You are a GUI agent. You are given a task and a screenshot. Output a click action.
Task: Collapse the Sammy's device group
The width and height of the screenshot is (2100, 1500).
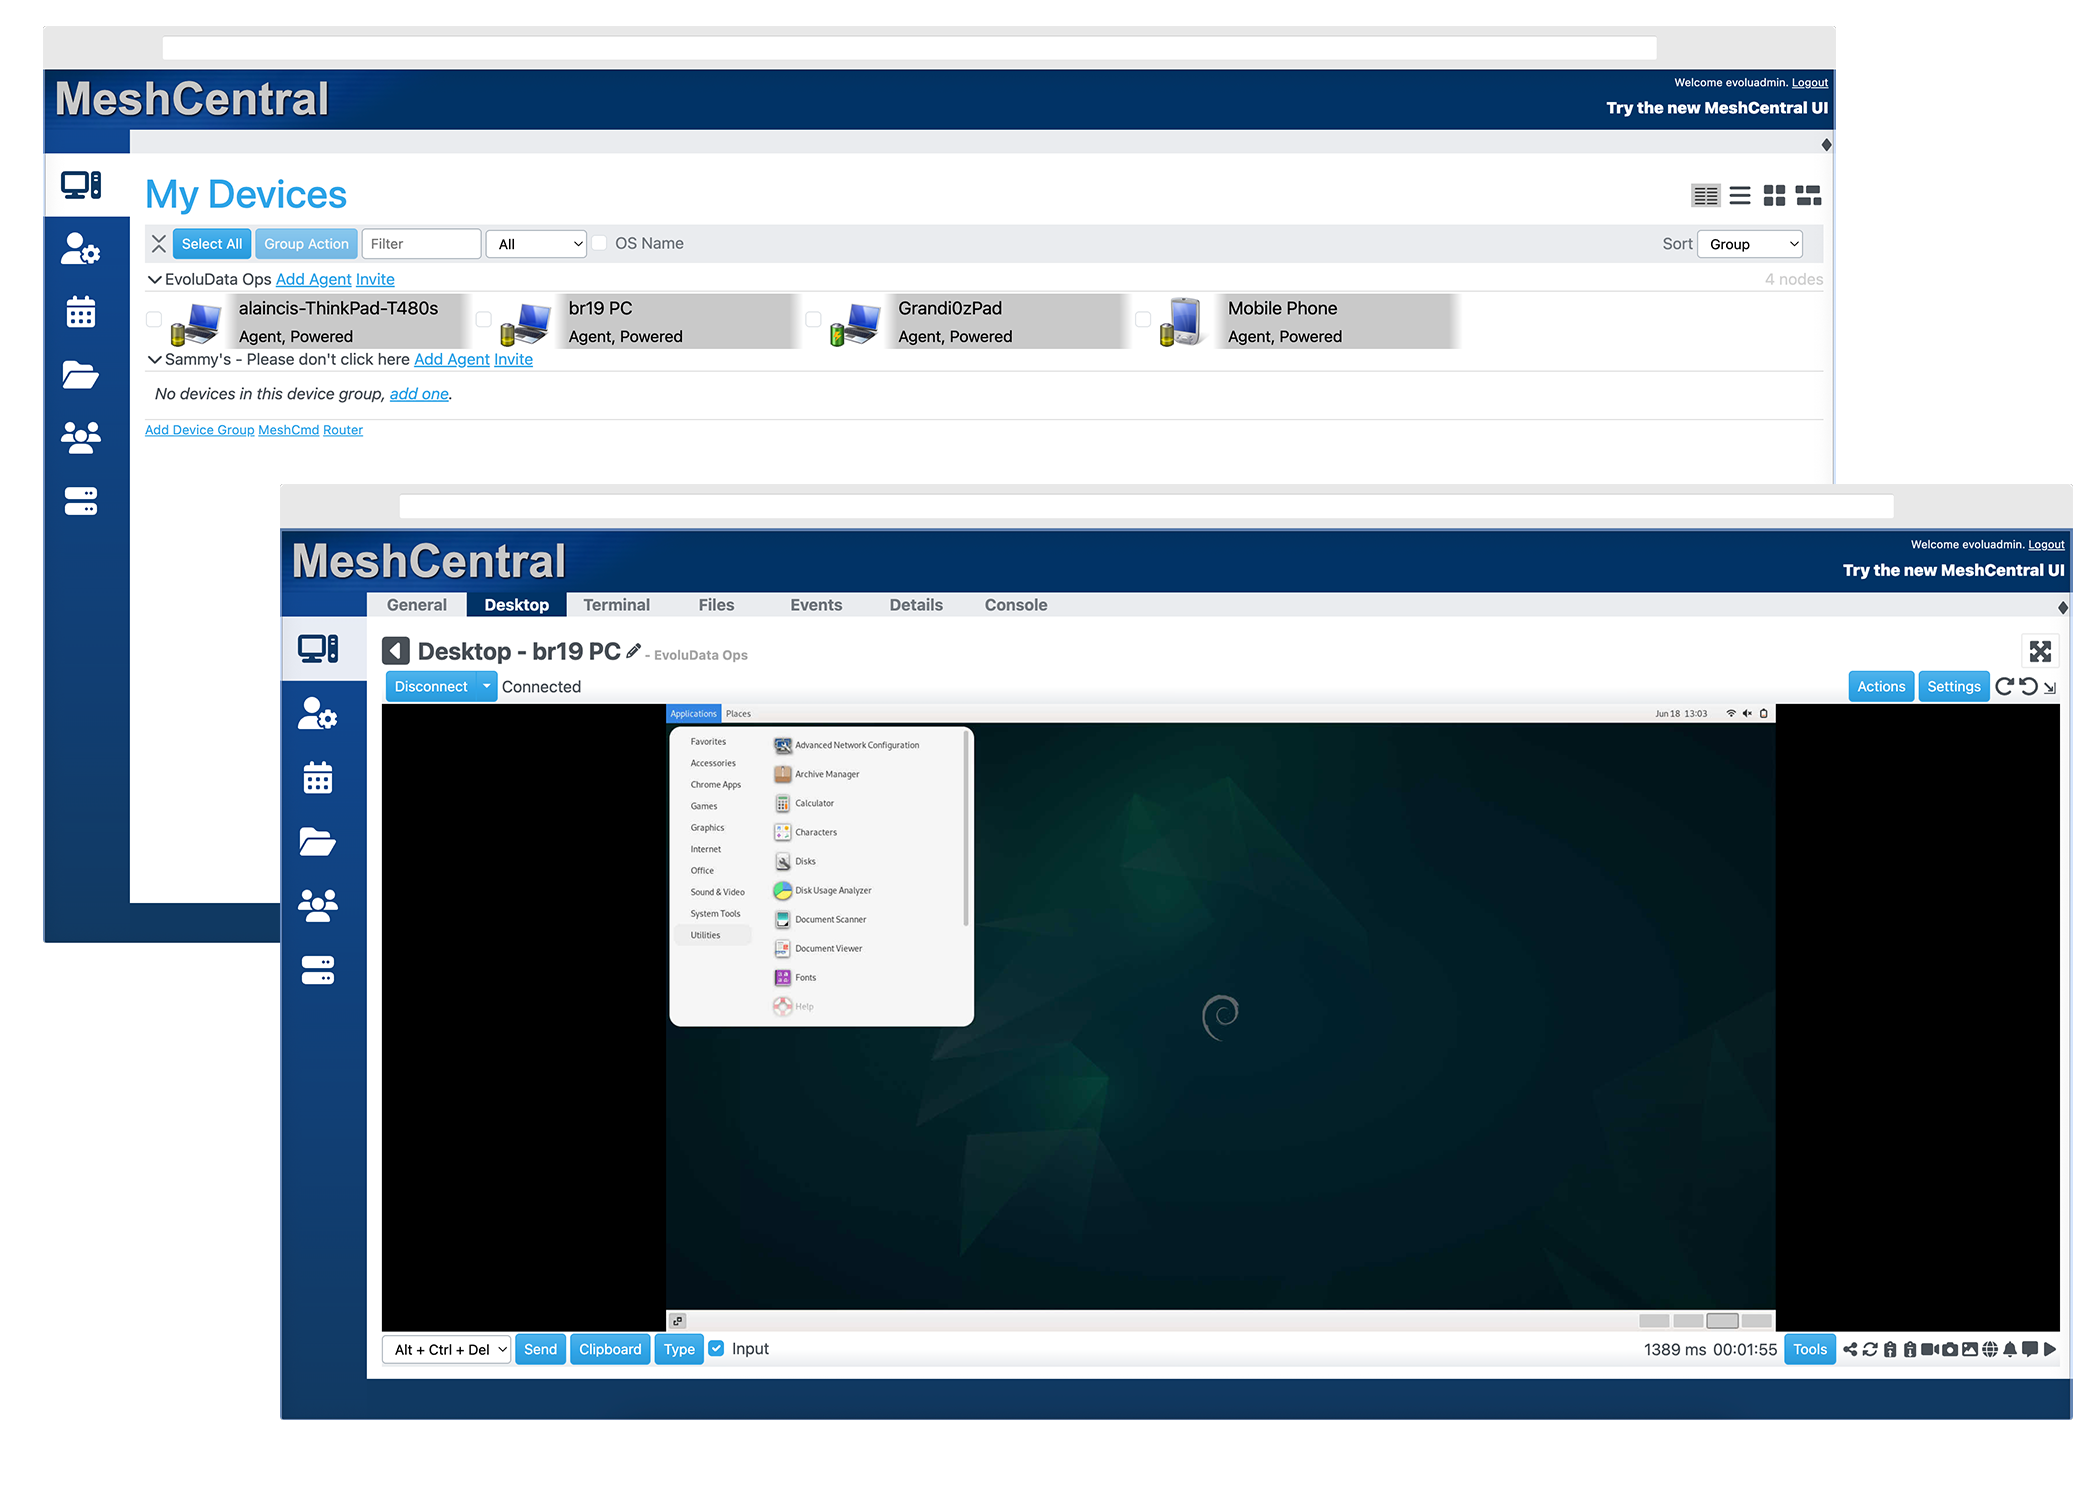pyautogui.click(x=154, y=359)
